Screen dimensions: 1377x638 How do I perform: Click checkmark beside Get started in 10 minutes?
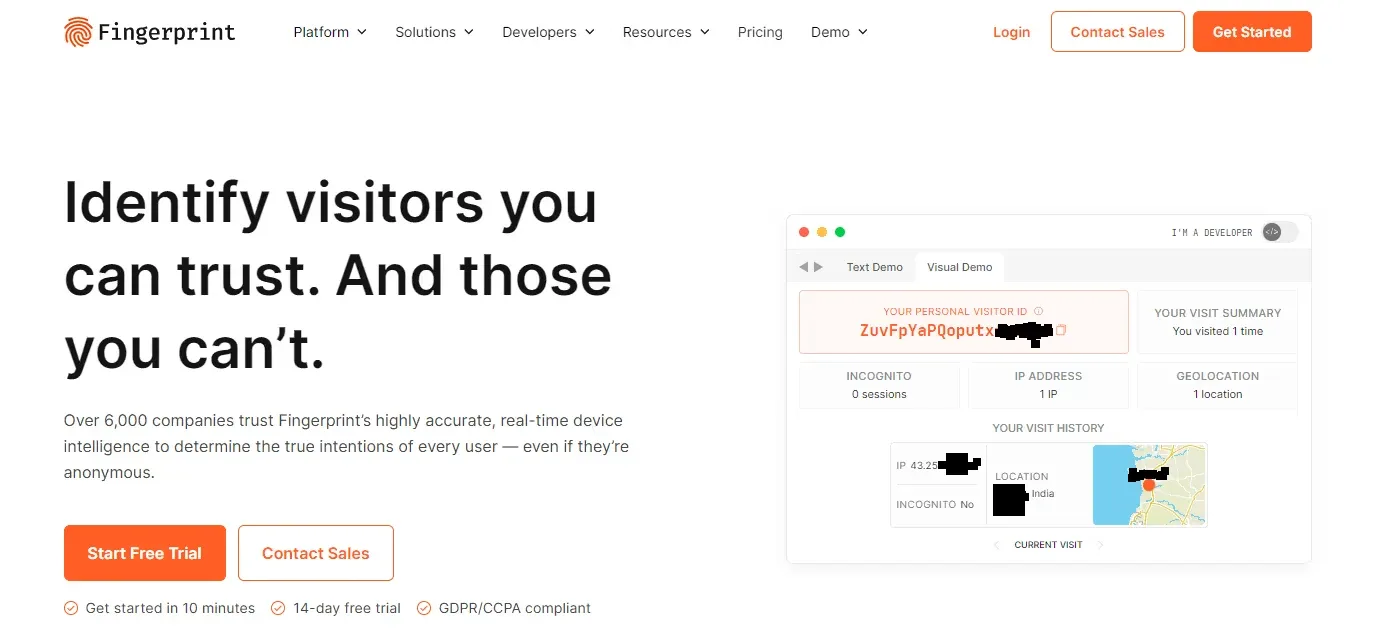(71, 608)
